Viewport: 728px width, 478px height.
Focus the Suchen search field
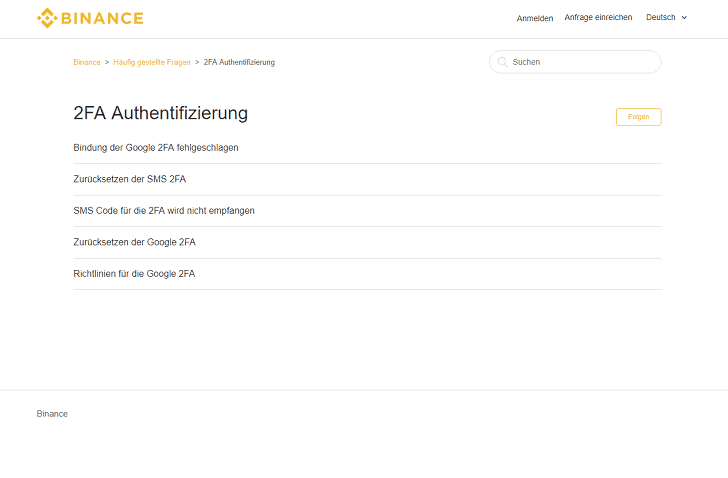[575, 62]
